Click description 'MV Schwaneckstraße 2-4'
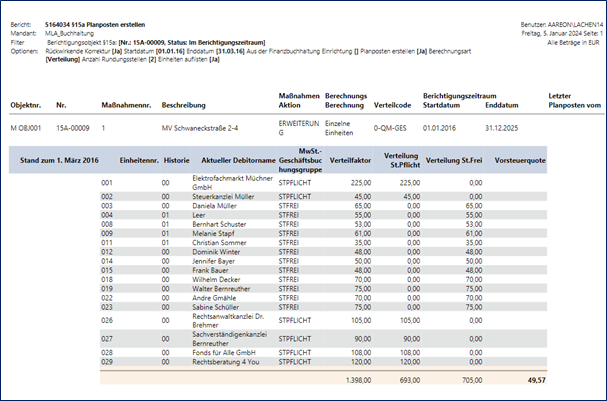This screenshot has height=401, width=607. coord(208,128)
